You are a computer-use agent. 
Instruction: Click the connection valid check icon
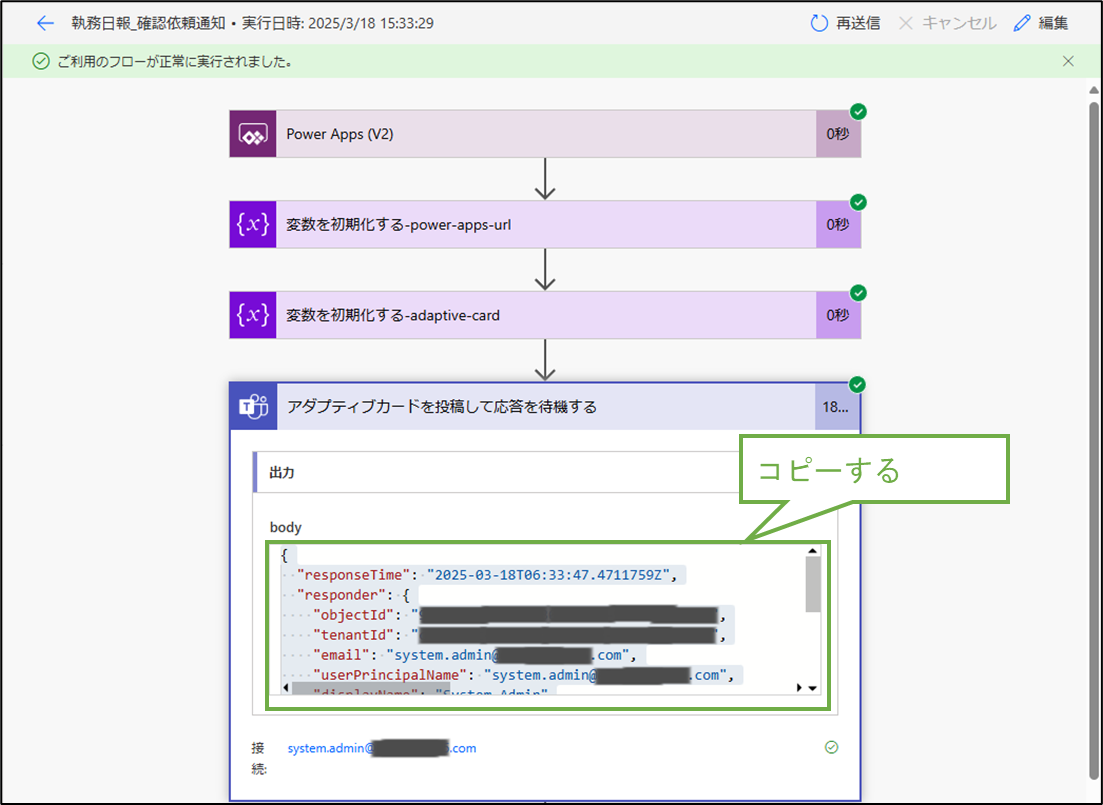pos(831,747)
